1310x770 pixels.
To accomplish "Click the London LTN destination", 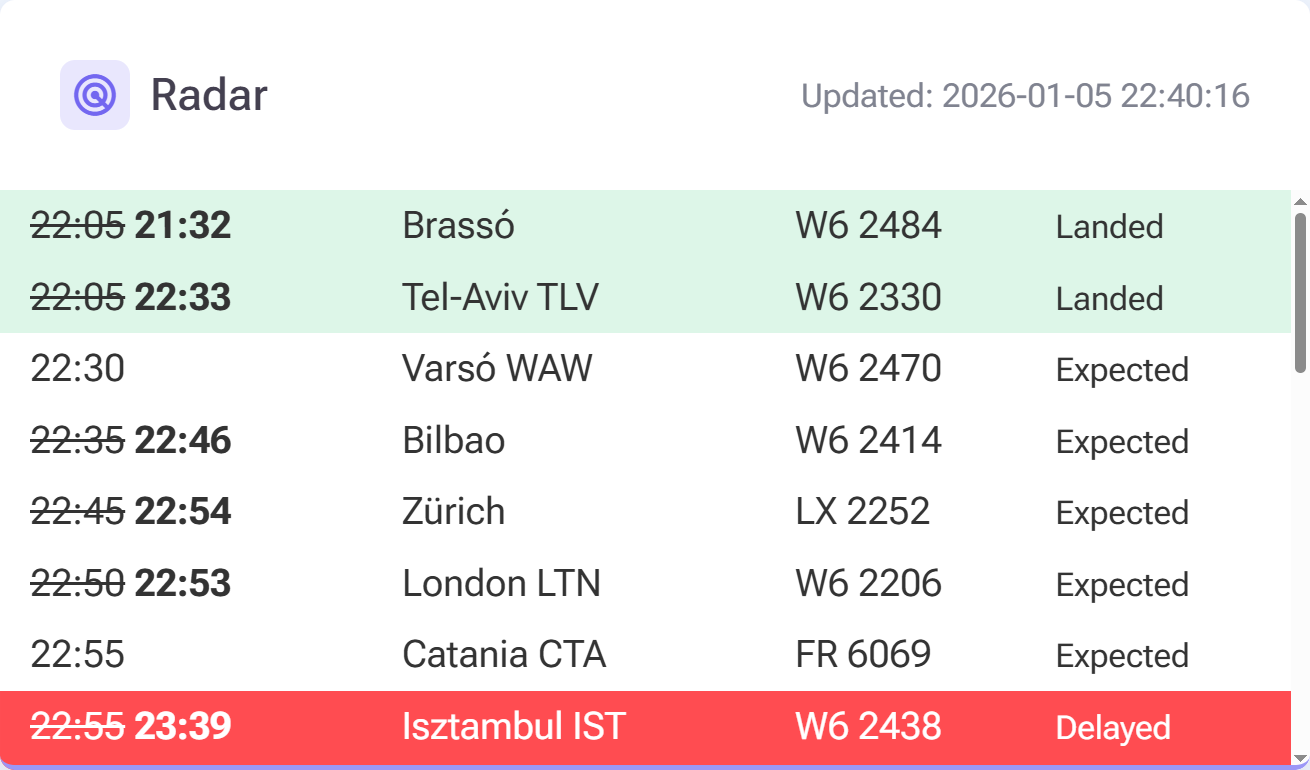I will (x=501, y=584).
